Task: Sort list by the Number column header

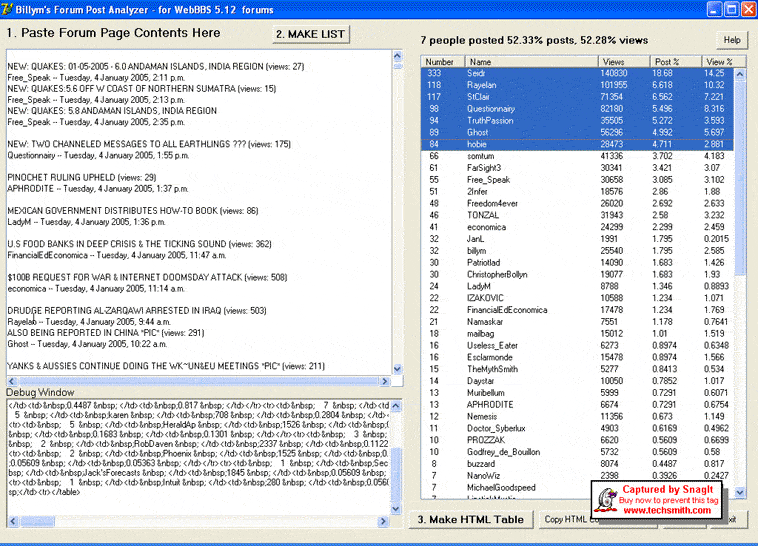Action: 442,62
